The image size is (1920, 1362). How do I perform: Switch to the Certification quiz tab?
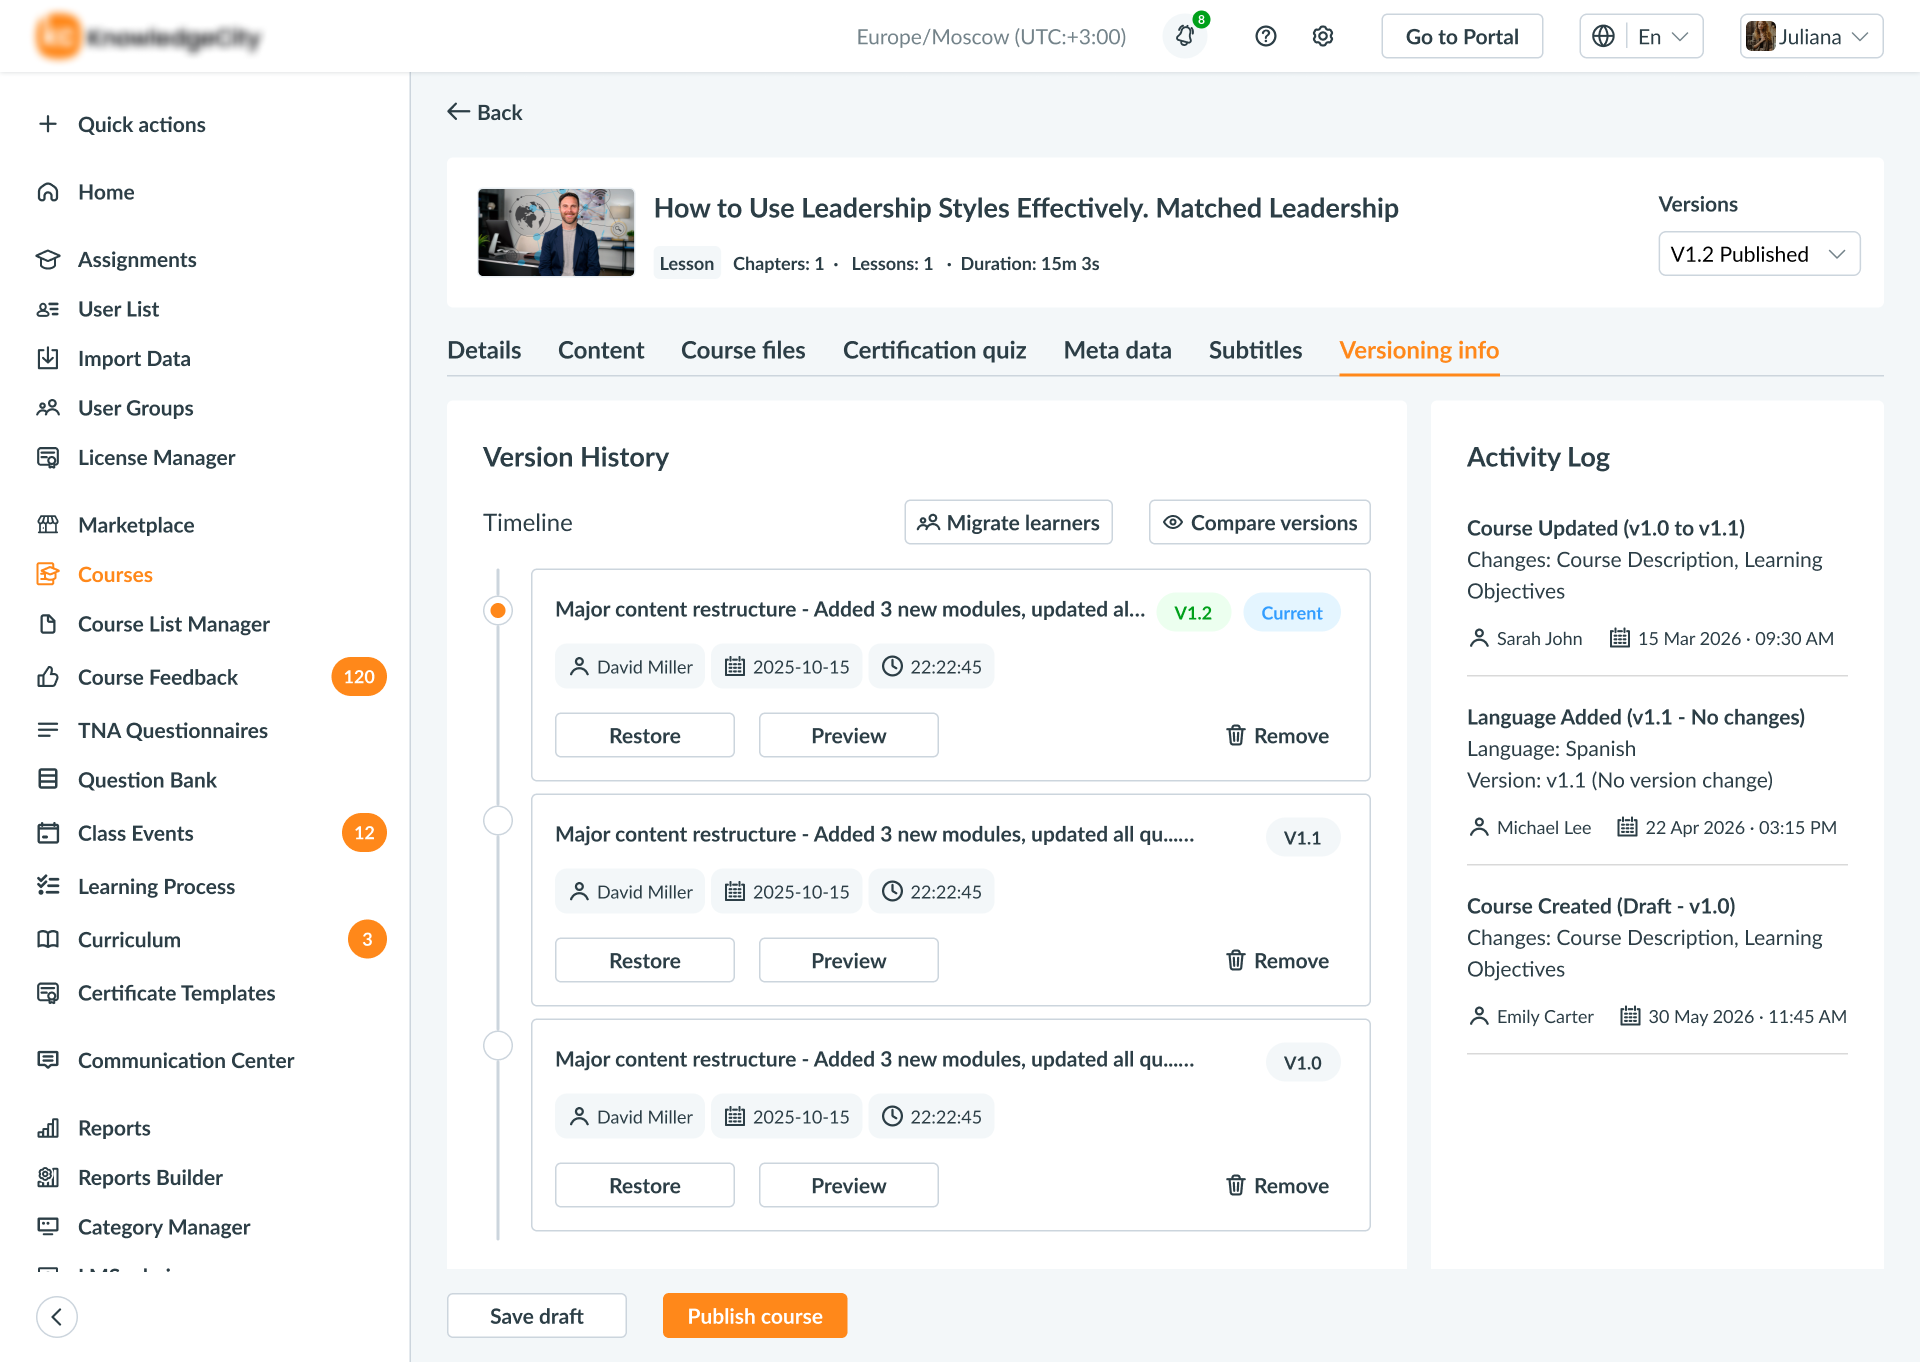(934, 350)
